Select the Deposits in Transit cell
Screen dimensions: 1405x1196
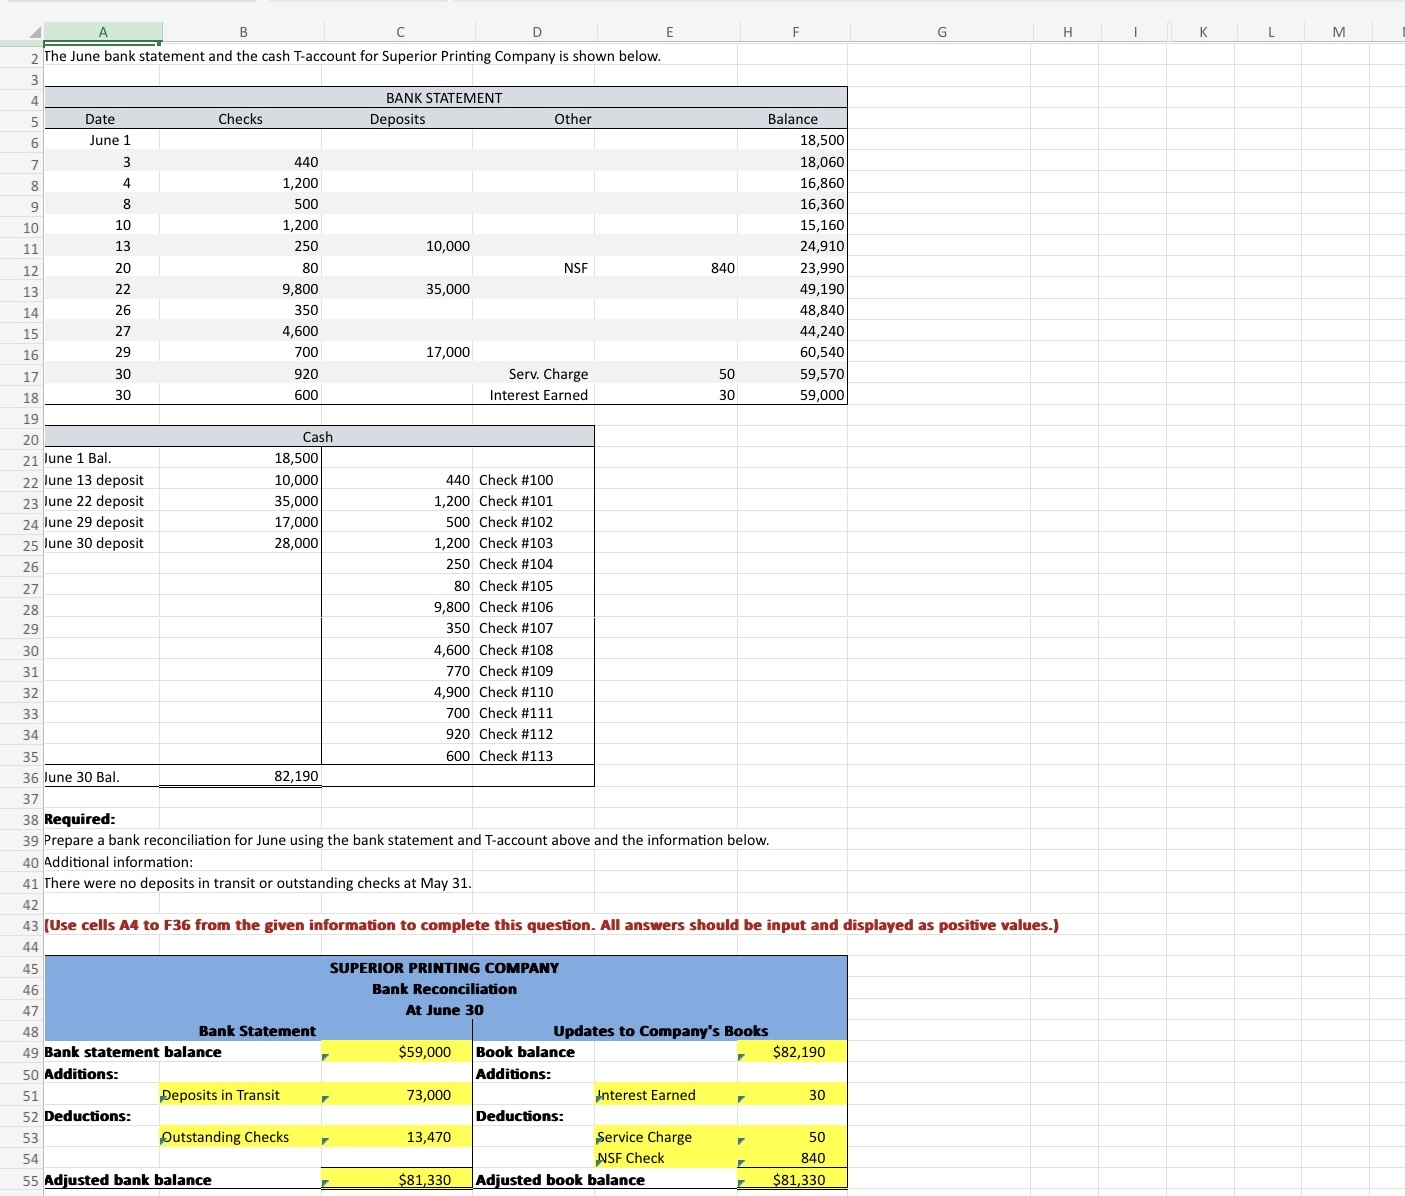point(242,1095)
